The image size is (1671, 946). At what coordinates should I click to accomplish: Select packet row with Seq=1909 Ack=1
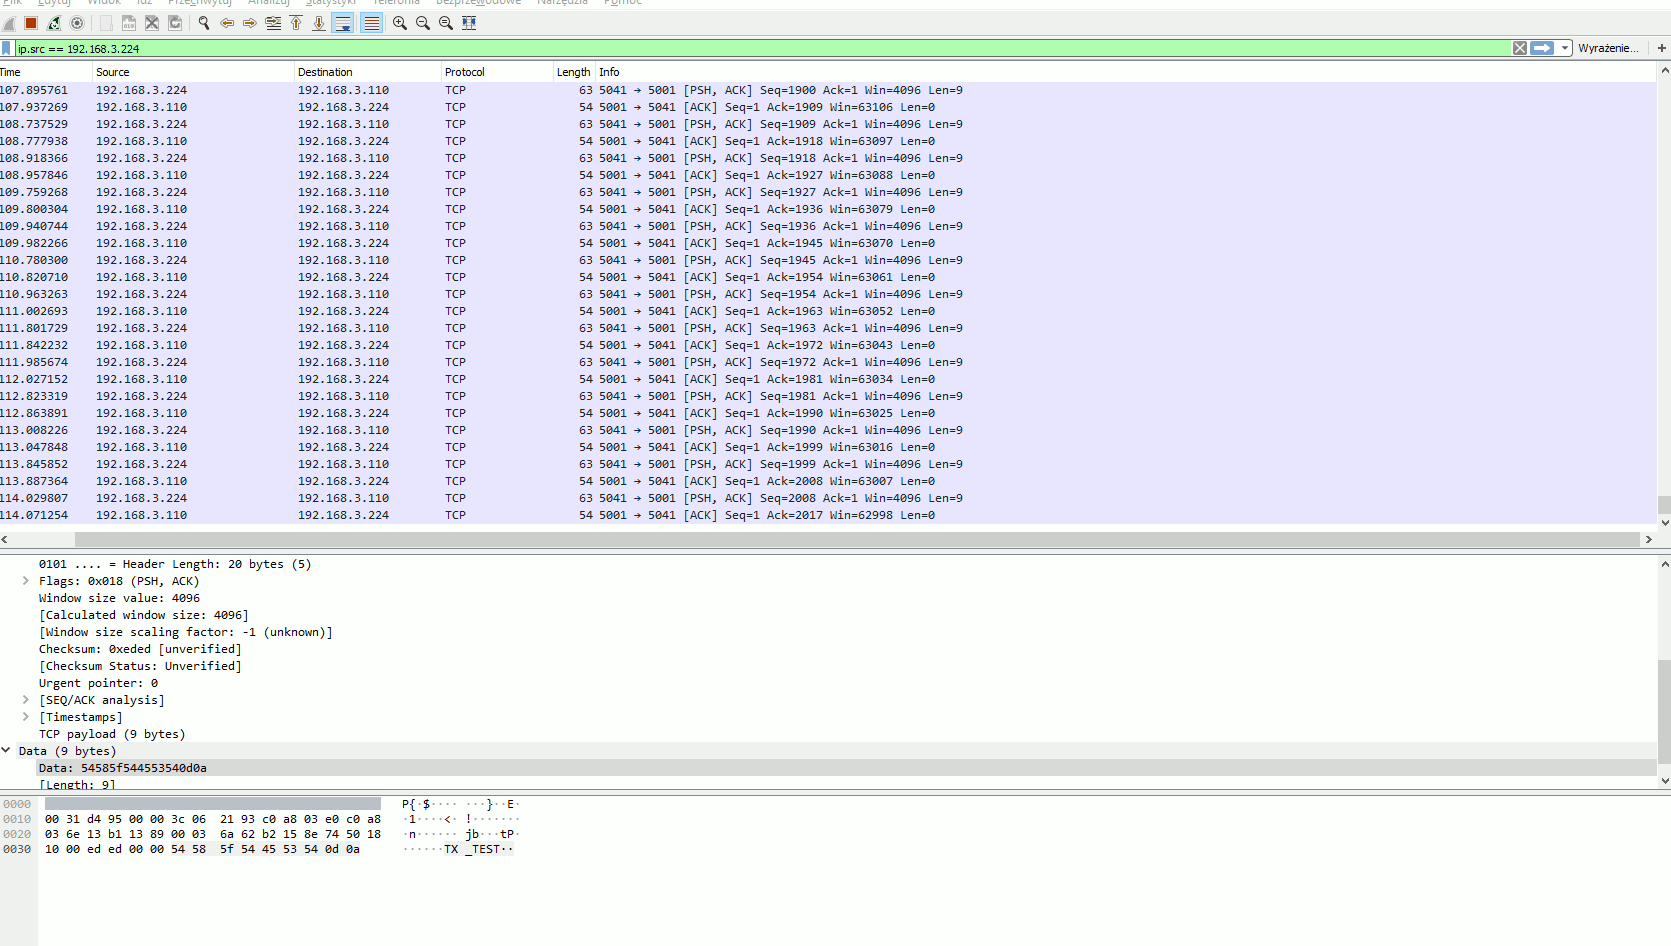point(828,124)
